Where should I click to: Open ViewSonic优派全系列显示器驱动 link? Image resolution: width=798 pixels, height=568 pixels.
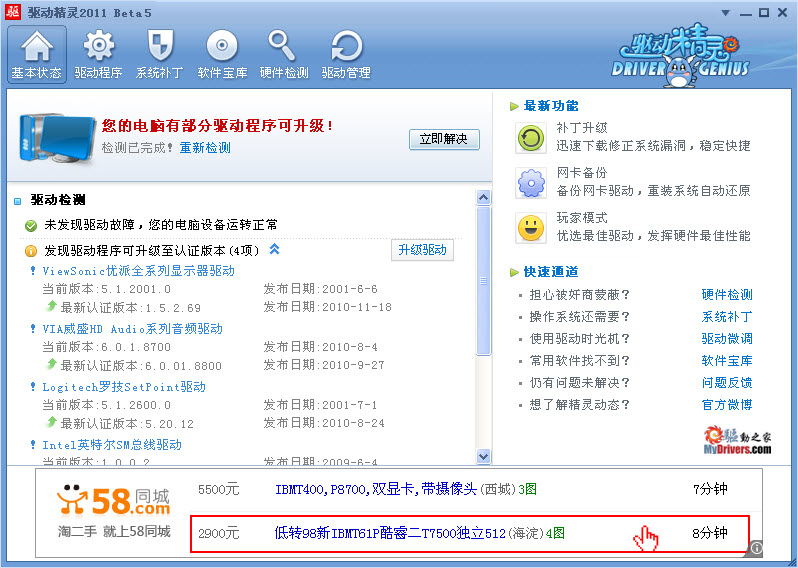138,271
